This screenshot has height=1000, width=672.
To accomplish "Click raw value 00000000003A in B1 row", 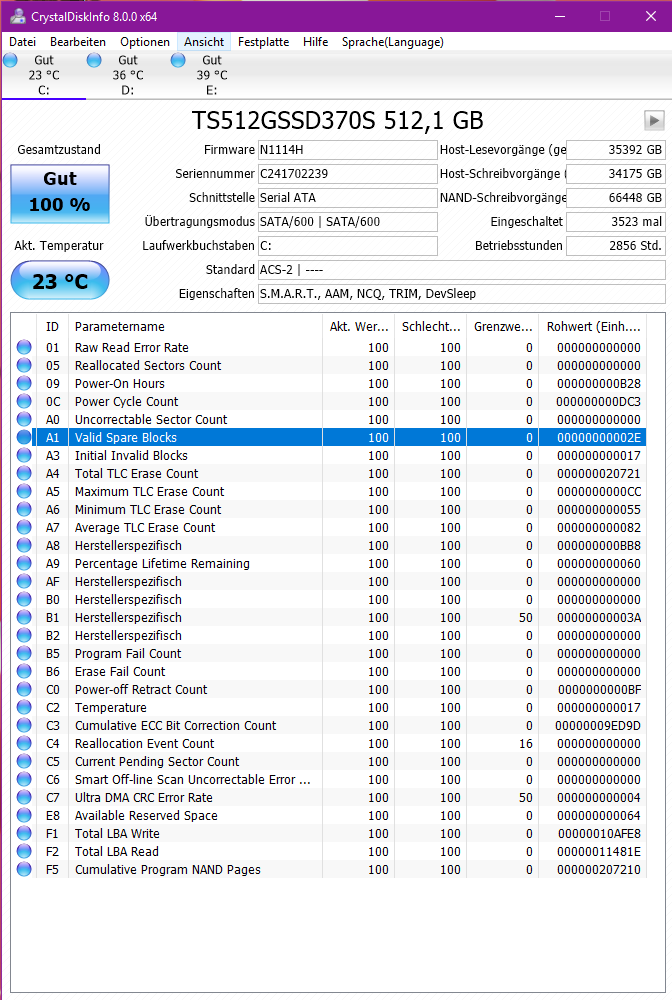I will pos(599,617).
